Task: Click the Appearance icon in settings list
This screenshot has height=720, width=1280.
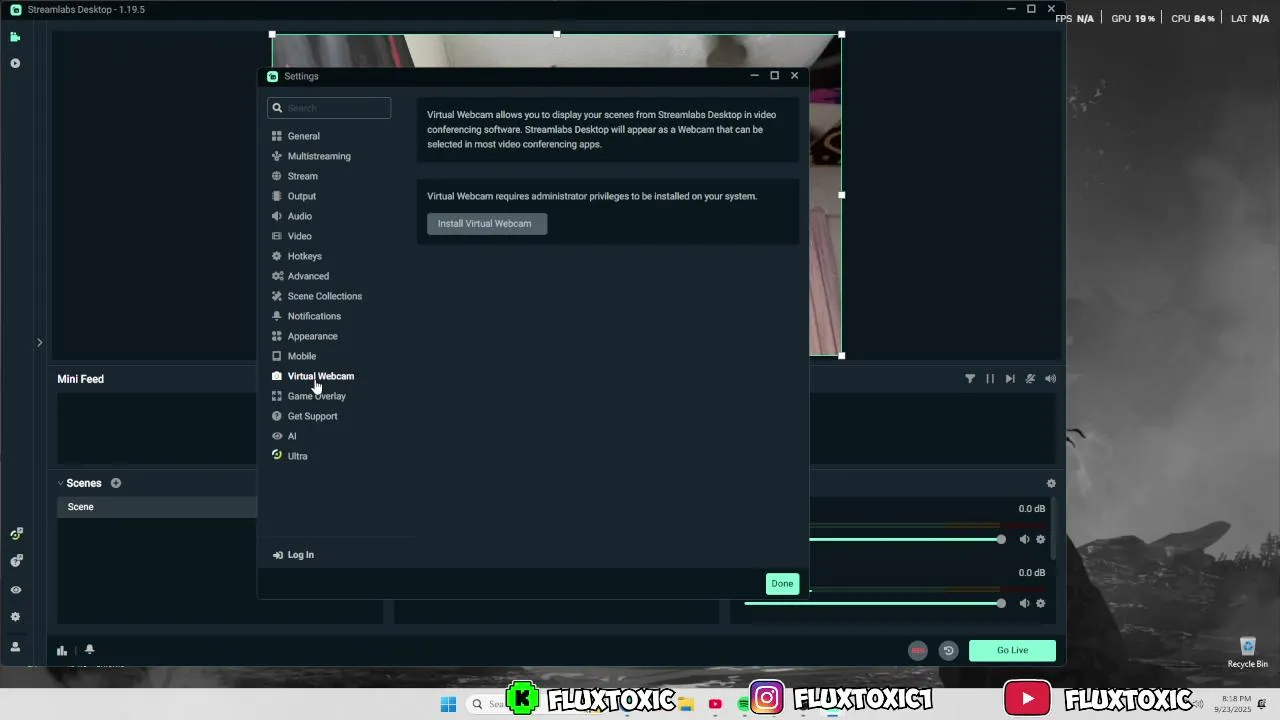Action: tap(277, 336)
